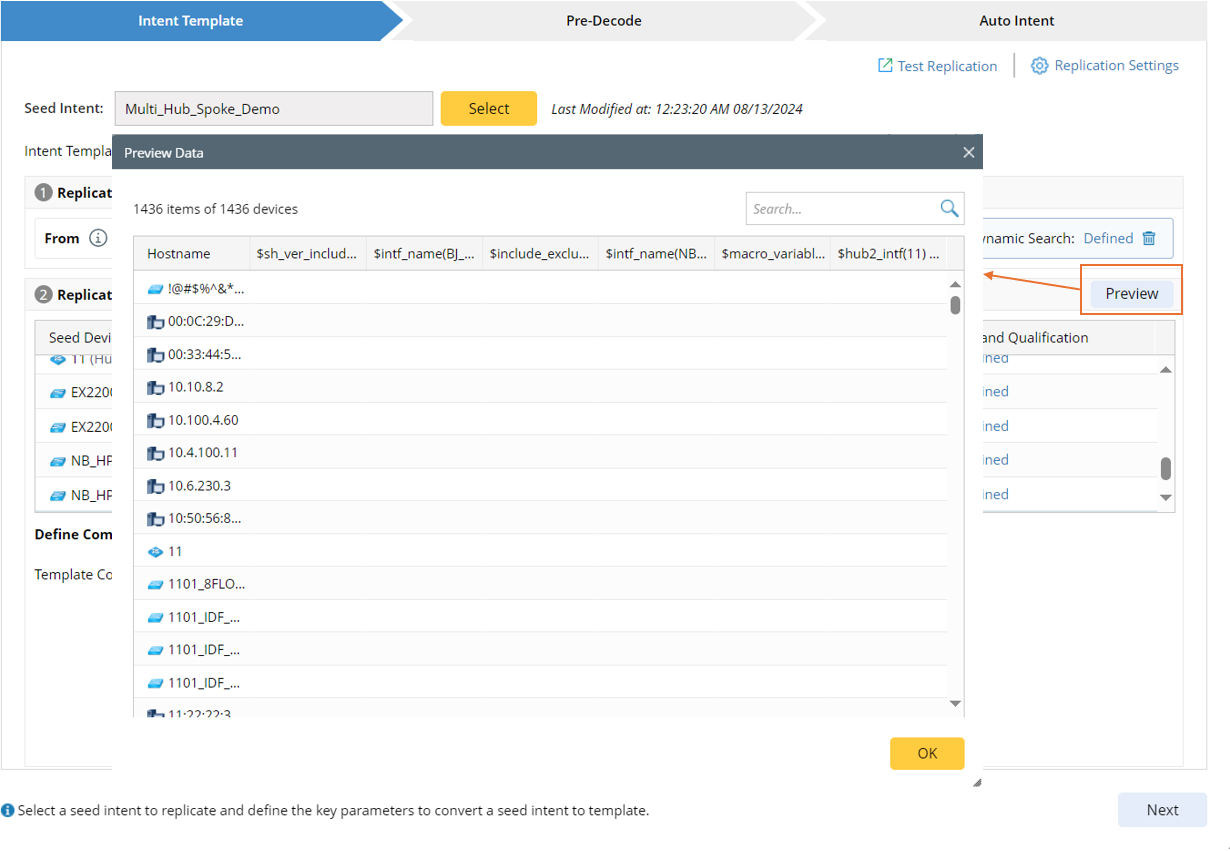Delete the Dynamic Search definition with trash icon
The height and width of the screenshot is (851, 1230).
pos(1149,238)
